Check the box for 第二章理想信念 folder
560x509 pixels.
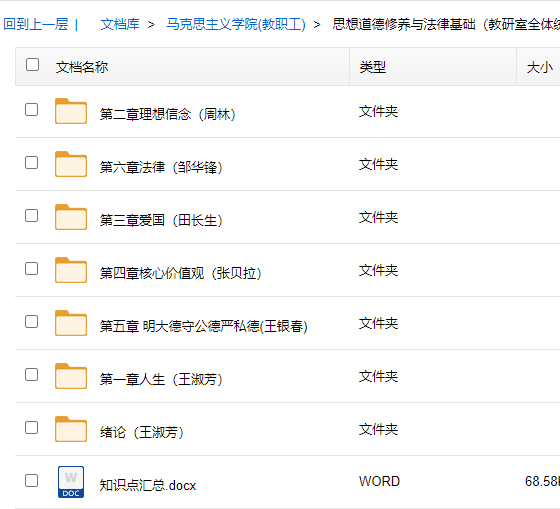click(31, 110)
